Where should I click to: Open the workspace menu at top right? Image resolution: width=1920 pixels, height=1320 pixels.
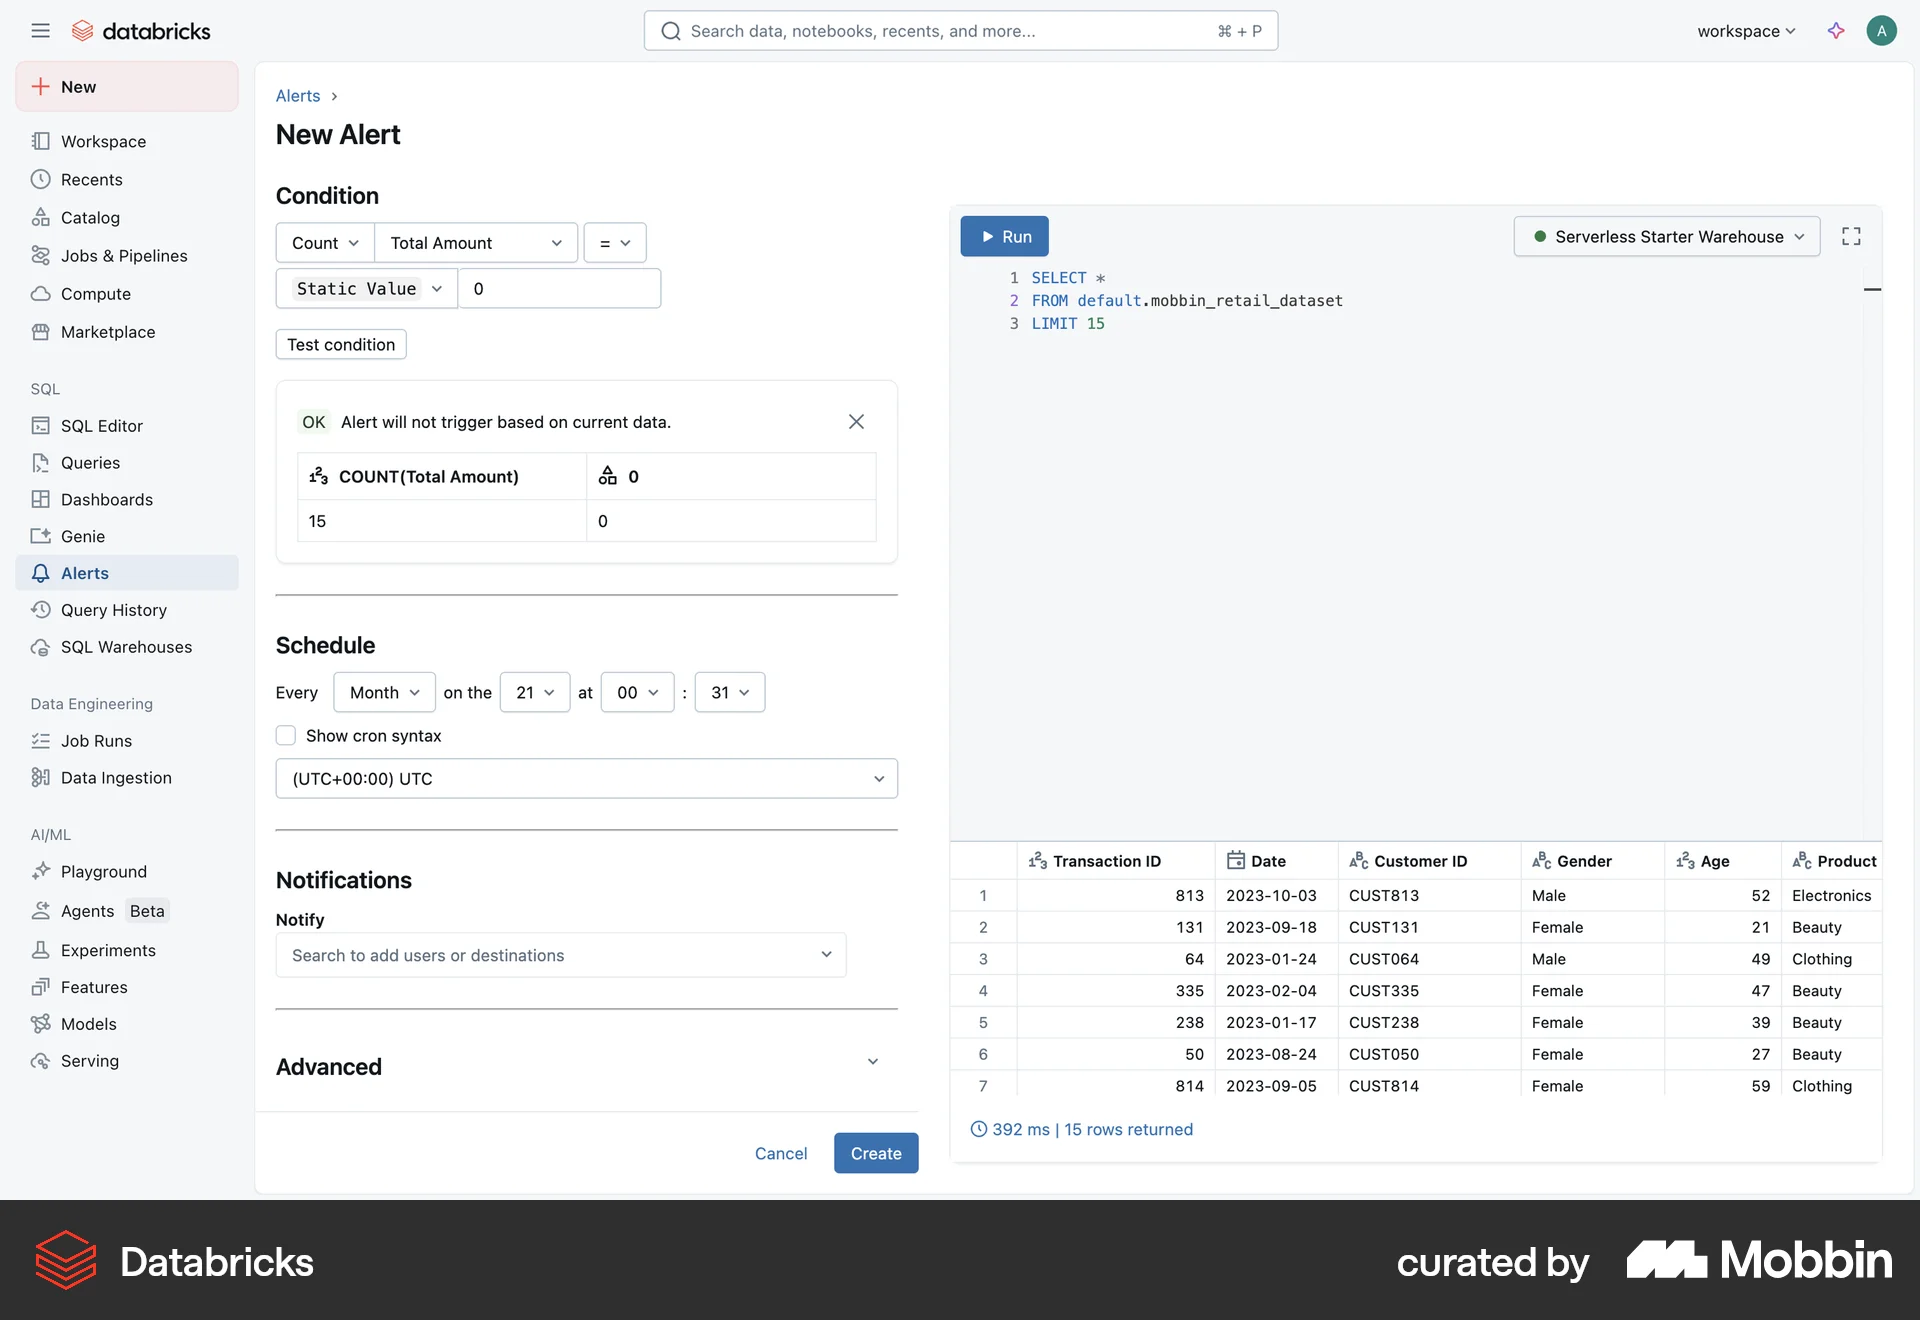tap(1744, 30)
